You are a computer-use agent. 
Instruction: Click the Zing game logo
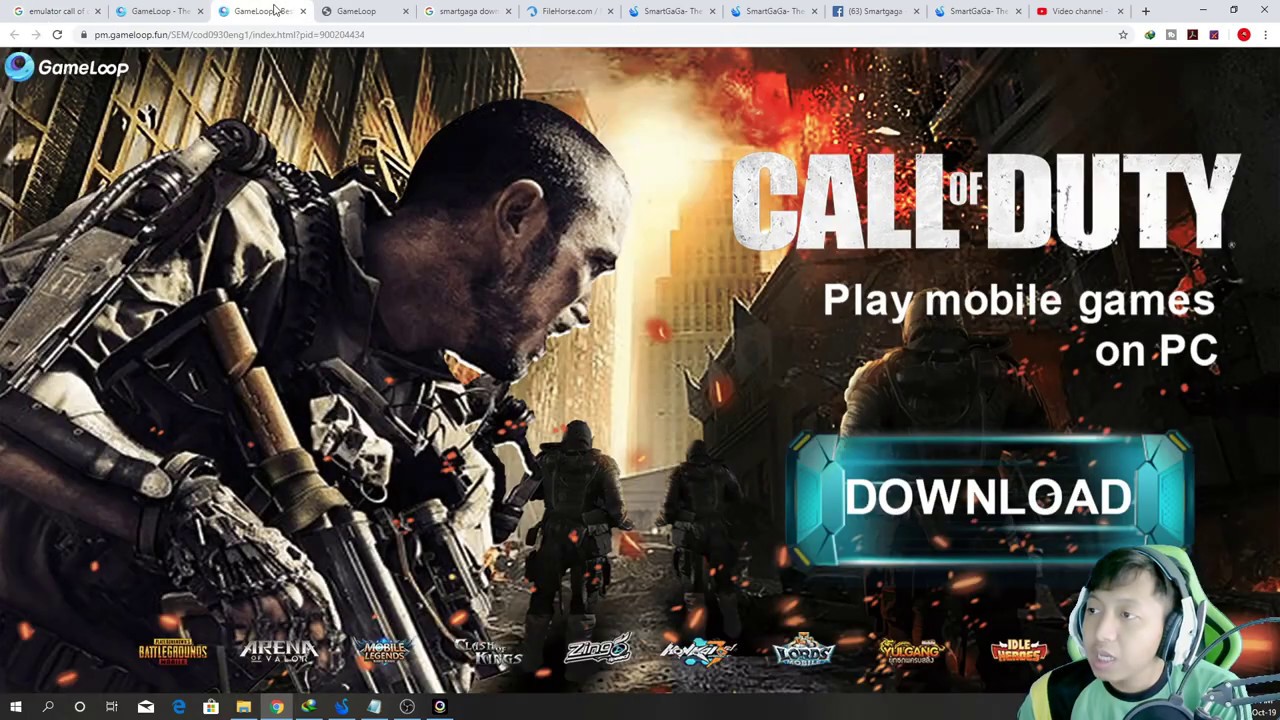(598, 650)
